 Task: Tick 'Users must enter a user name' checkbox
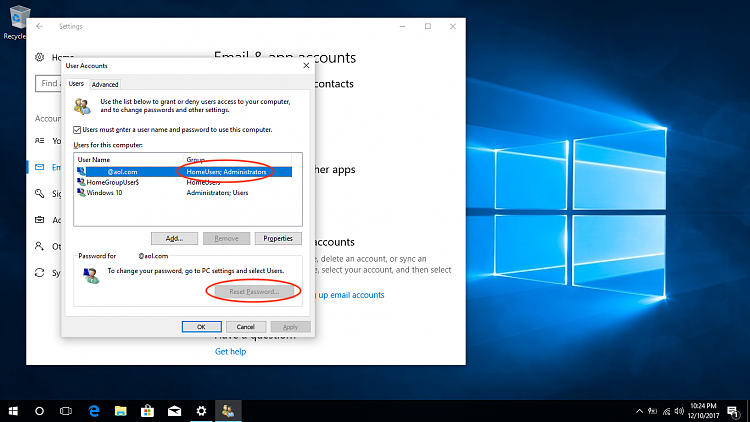pyautogui.click(x=77, y=130)
